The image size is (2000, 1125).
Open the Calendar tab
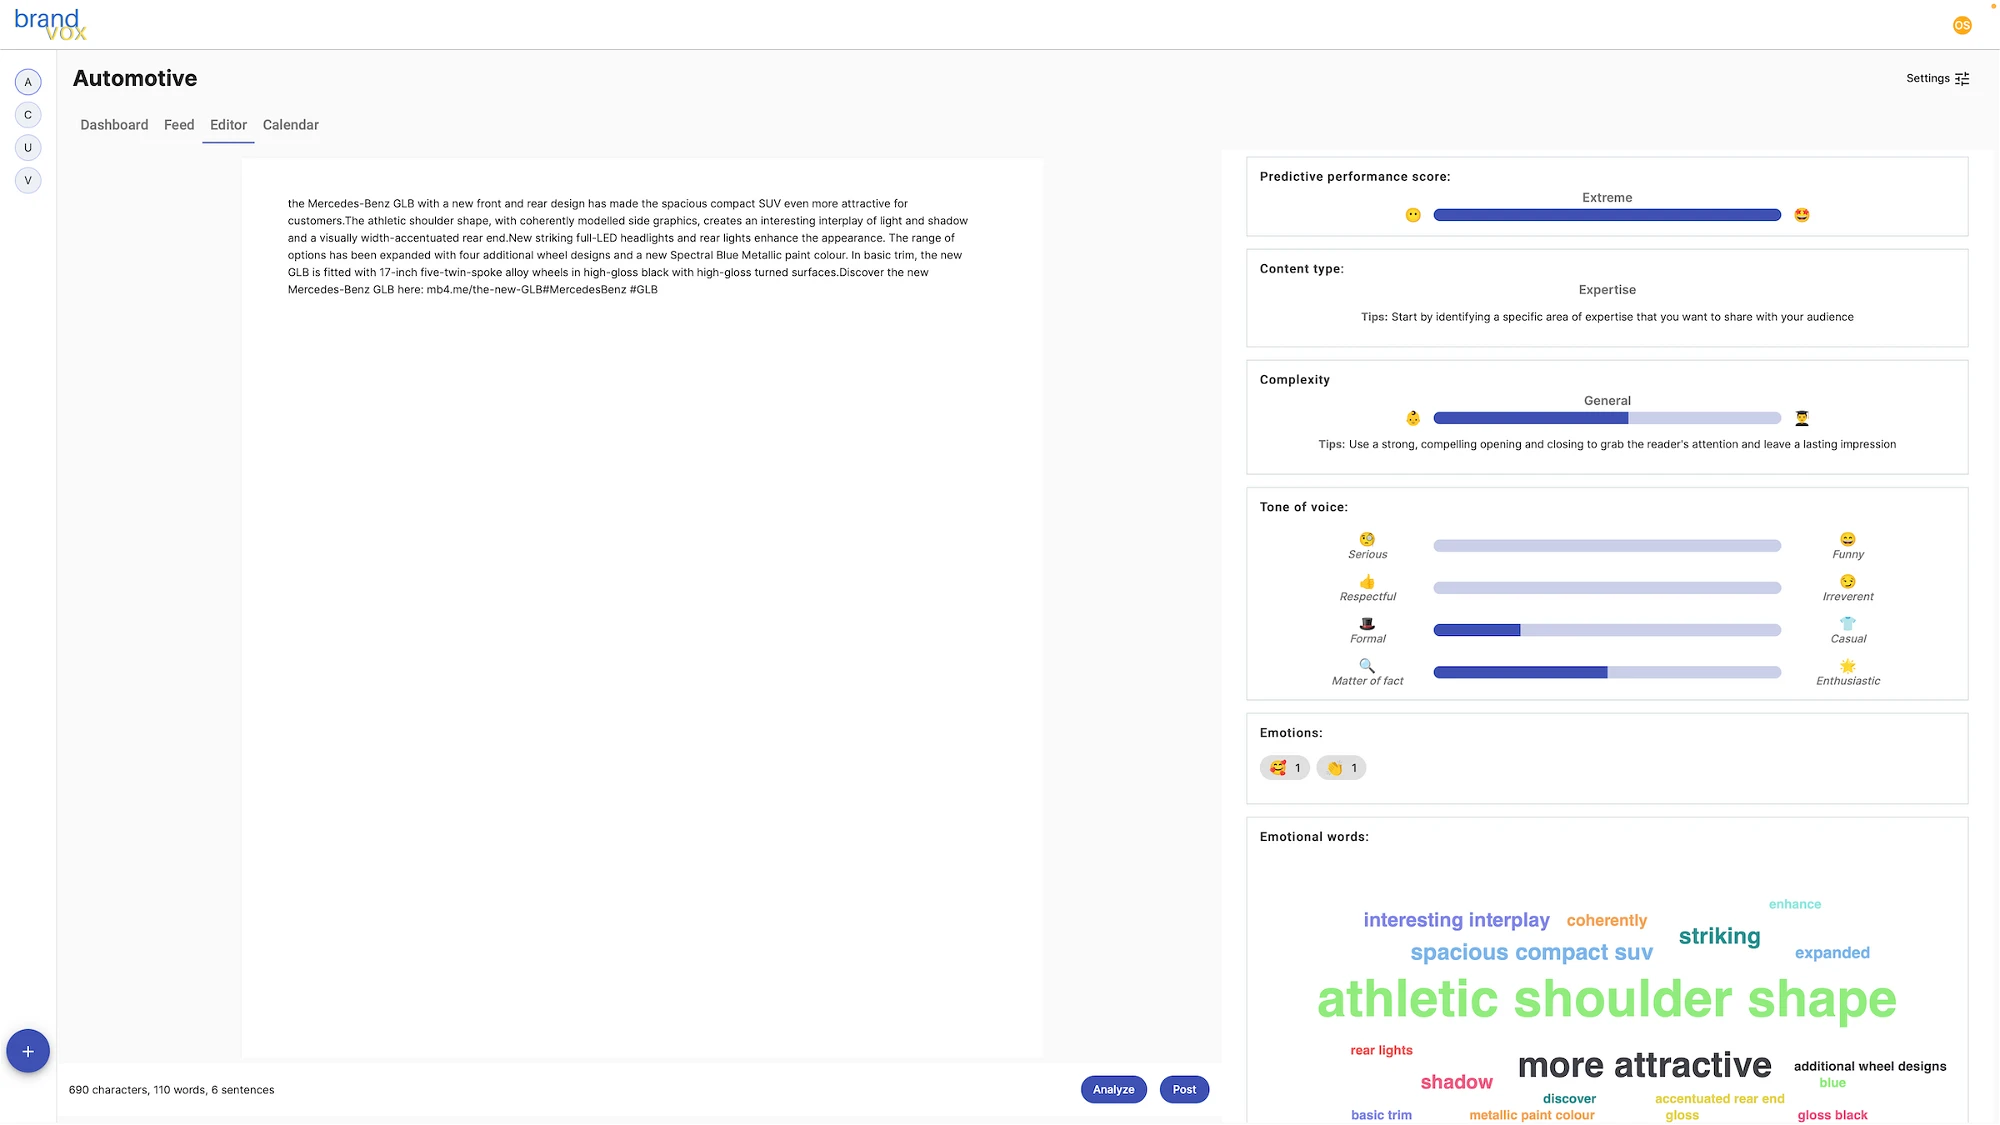pyautogui.click(x=291, y=125)
